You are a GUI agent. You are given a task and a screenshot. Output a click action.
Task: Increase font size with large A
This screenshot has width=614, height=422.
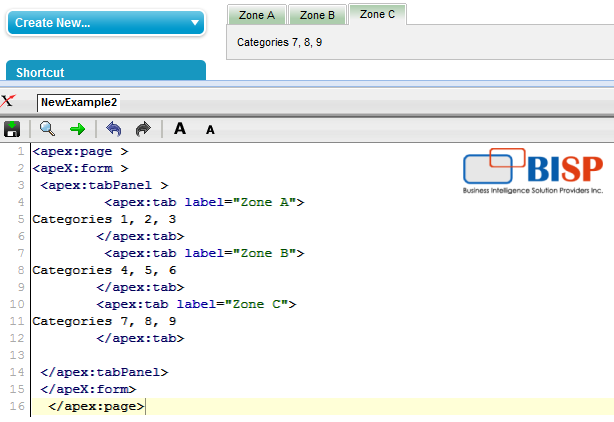(x=180, y=129)
